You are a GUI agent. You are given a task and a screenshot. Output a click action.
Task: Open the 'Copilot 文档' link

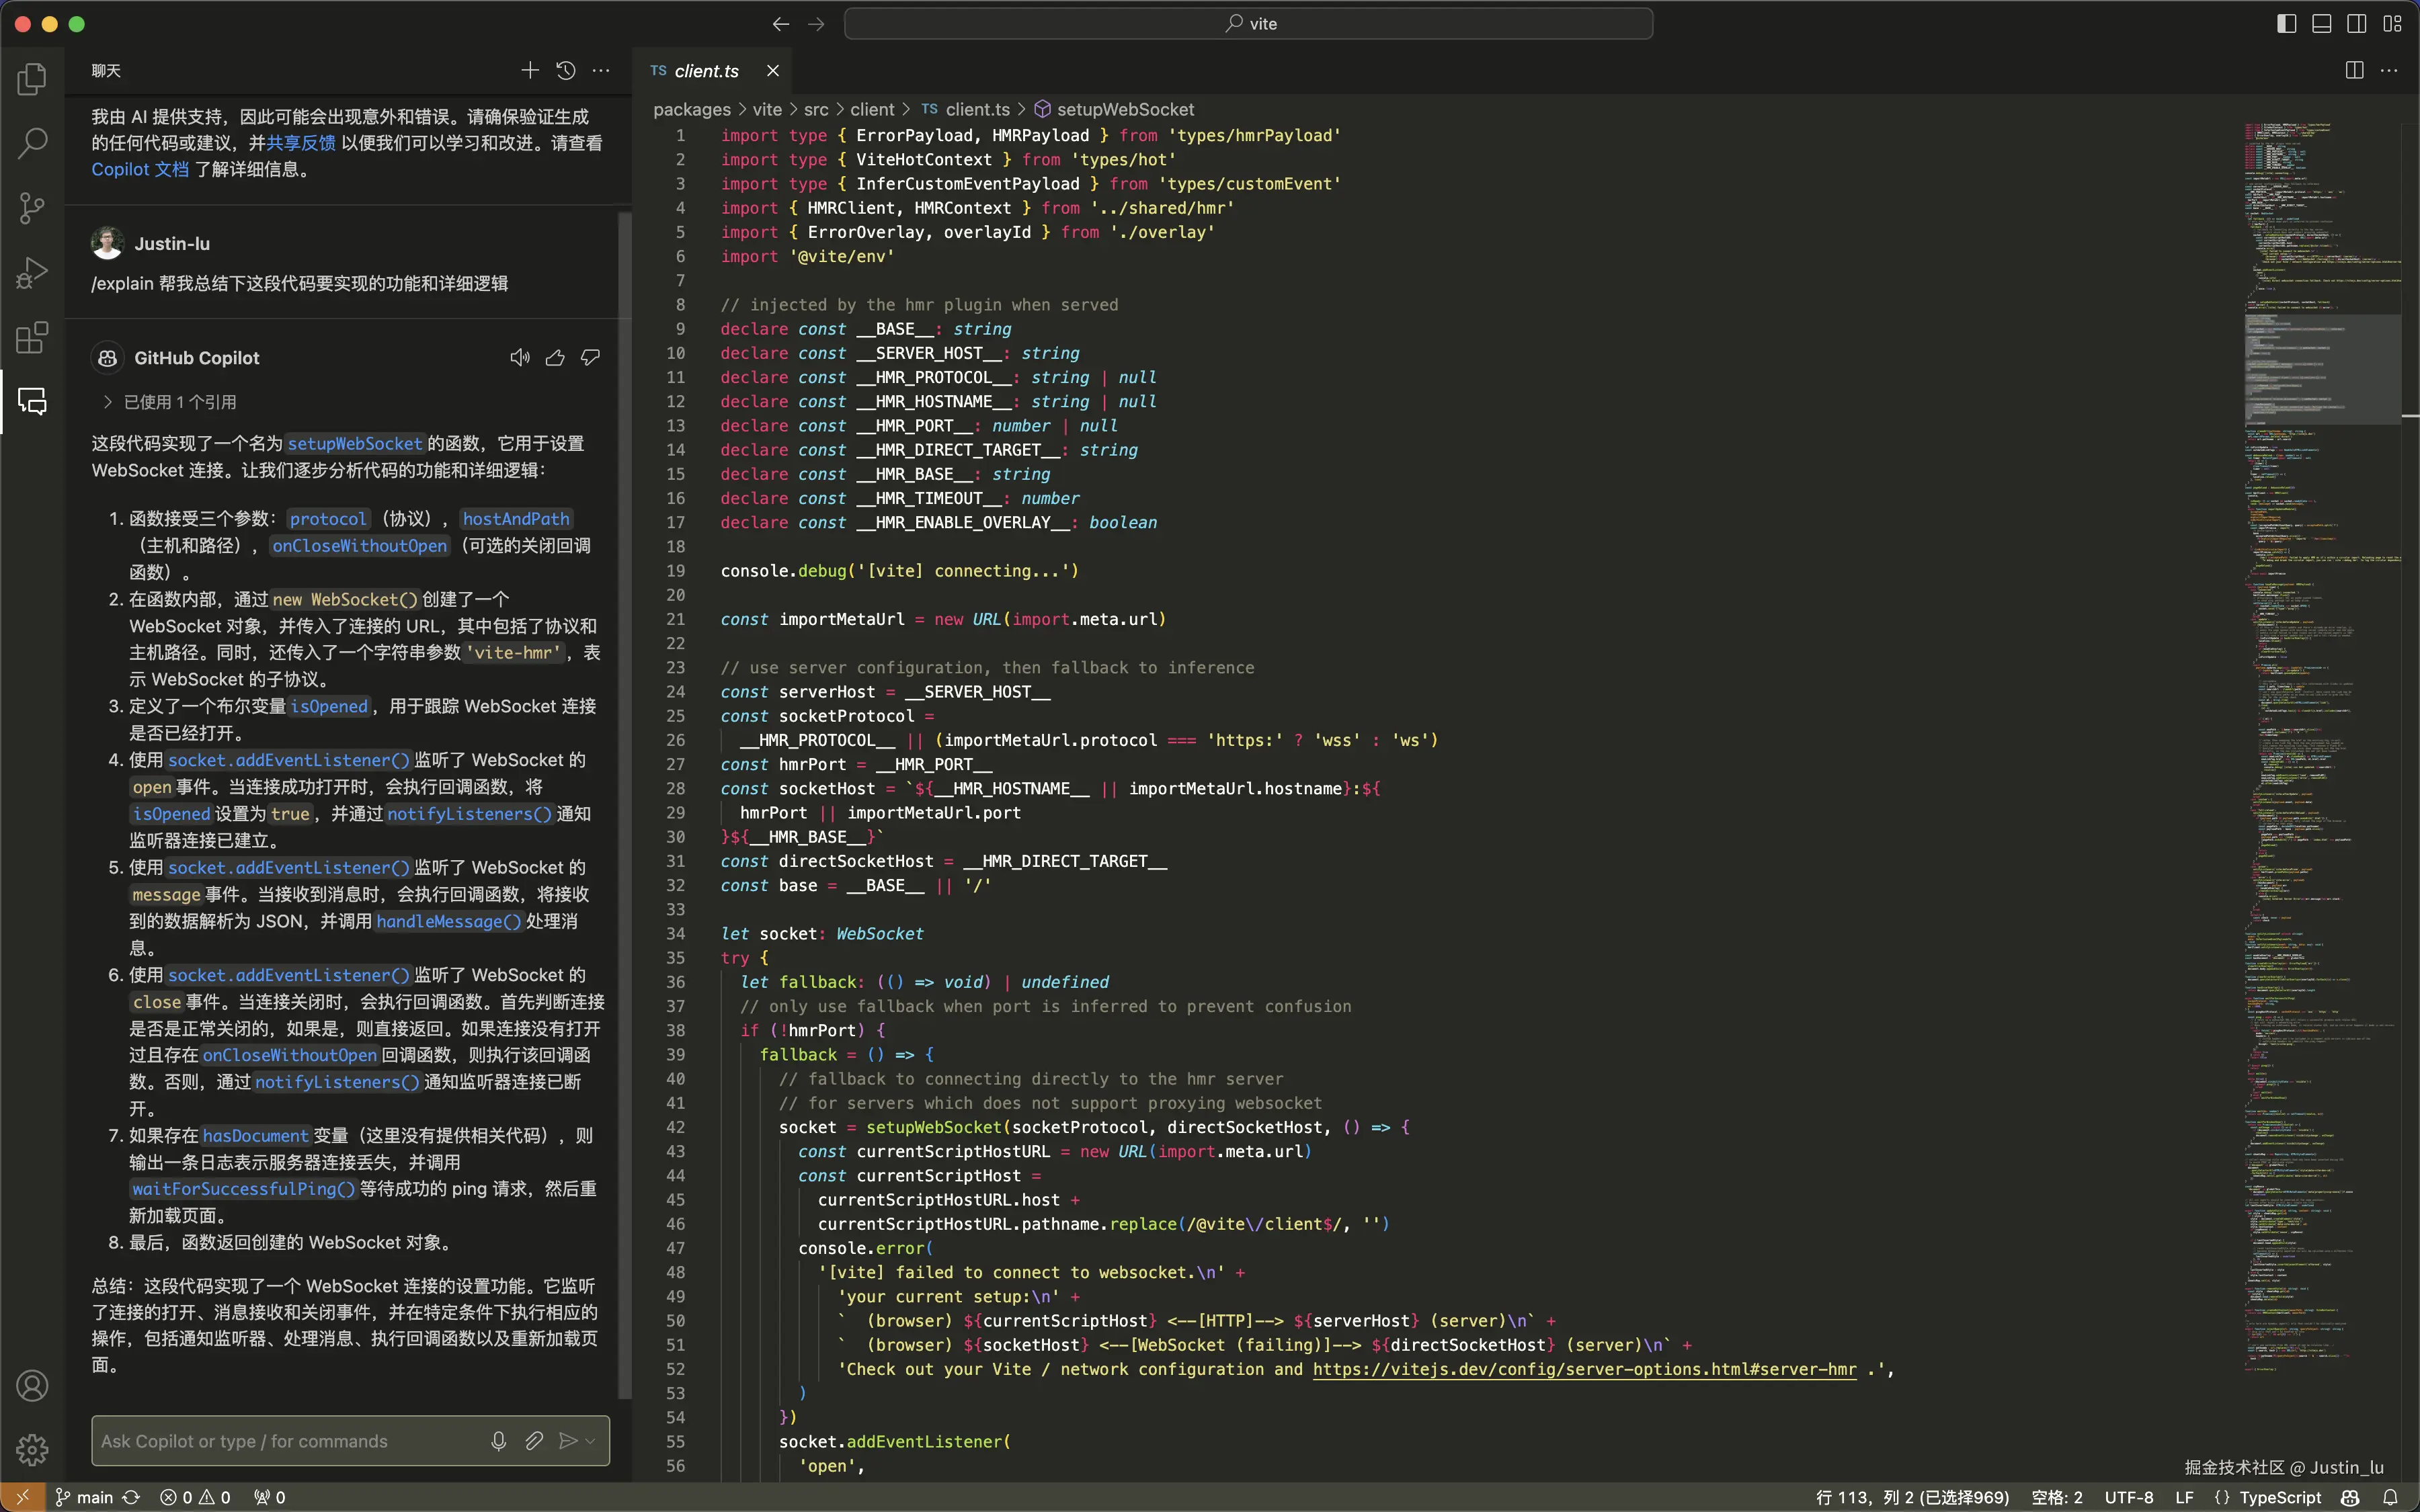(140, 169)
